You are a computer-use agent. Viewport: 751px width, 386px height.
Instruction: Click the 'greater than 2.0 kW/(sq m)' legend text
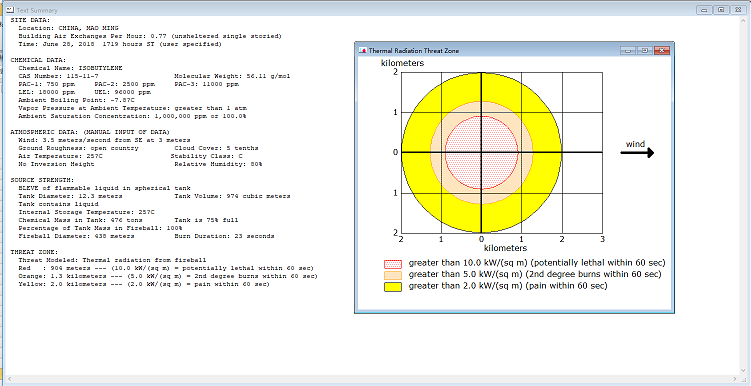(508, 286)
